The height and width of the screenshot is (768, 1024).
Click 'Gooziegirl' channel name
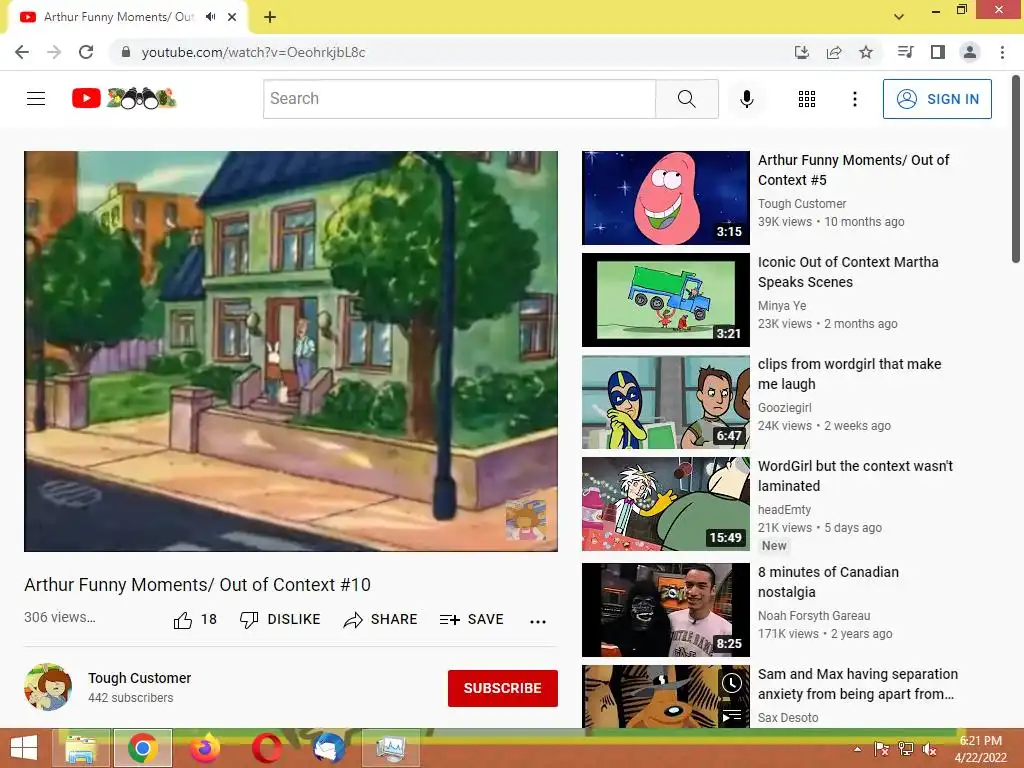(784, 408)
